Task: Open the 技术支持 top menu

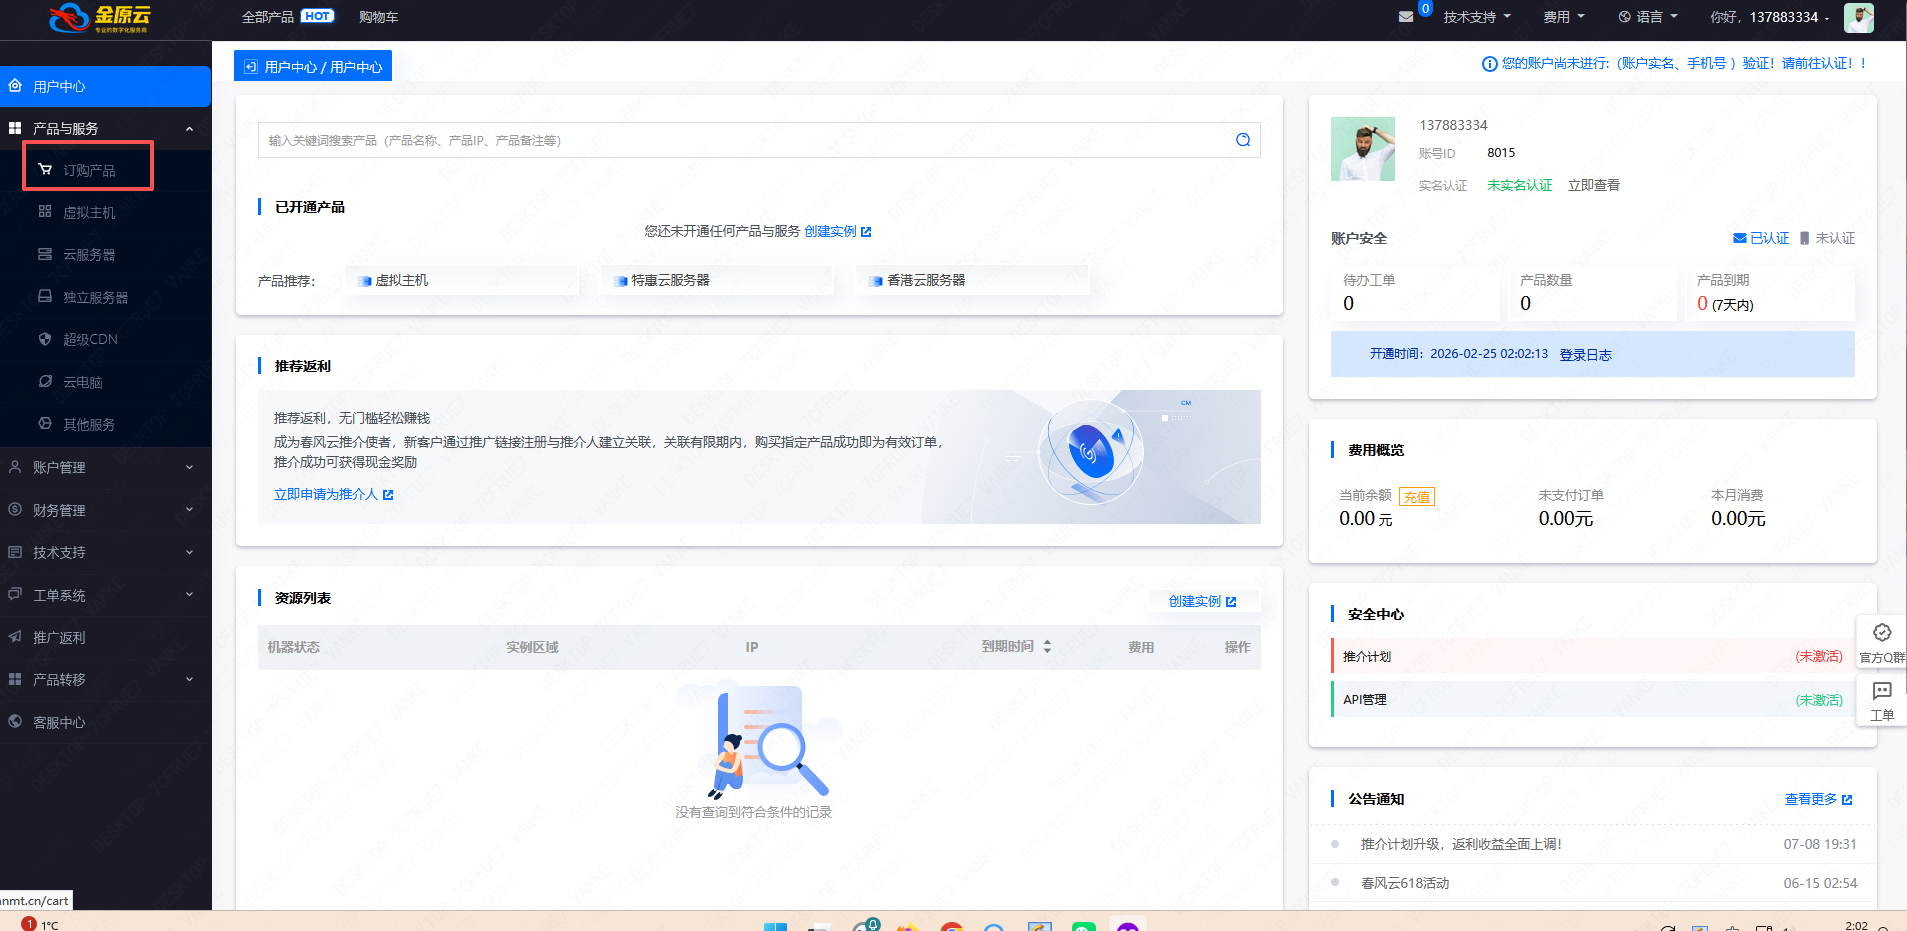Action: 1476,17
